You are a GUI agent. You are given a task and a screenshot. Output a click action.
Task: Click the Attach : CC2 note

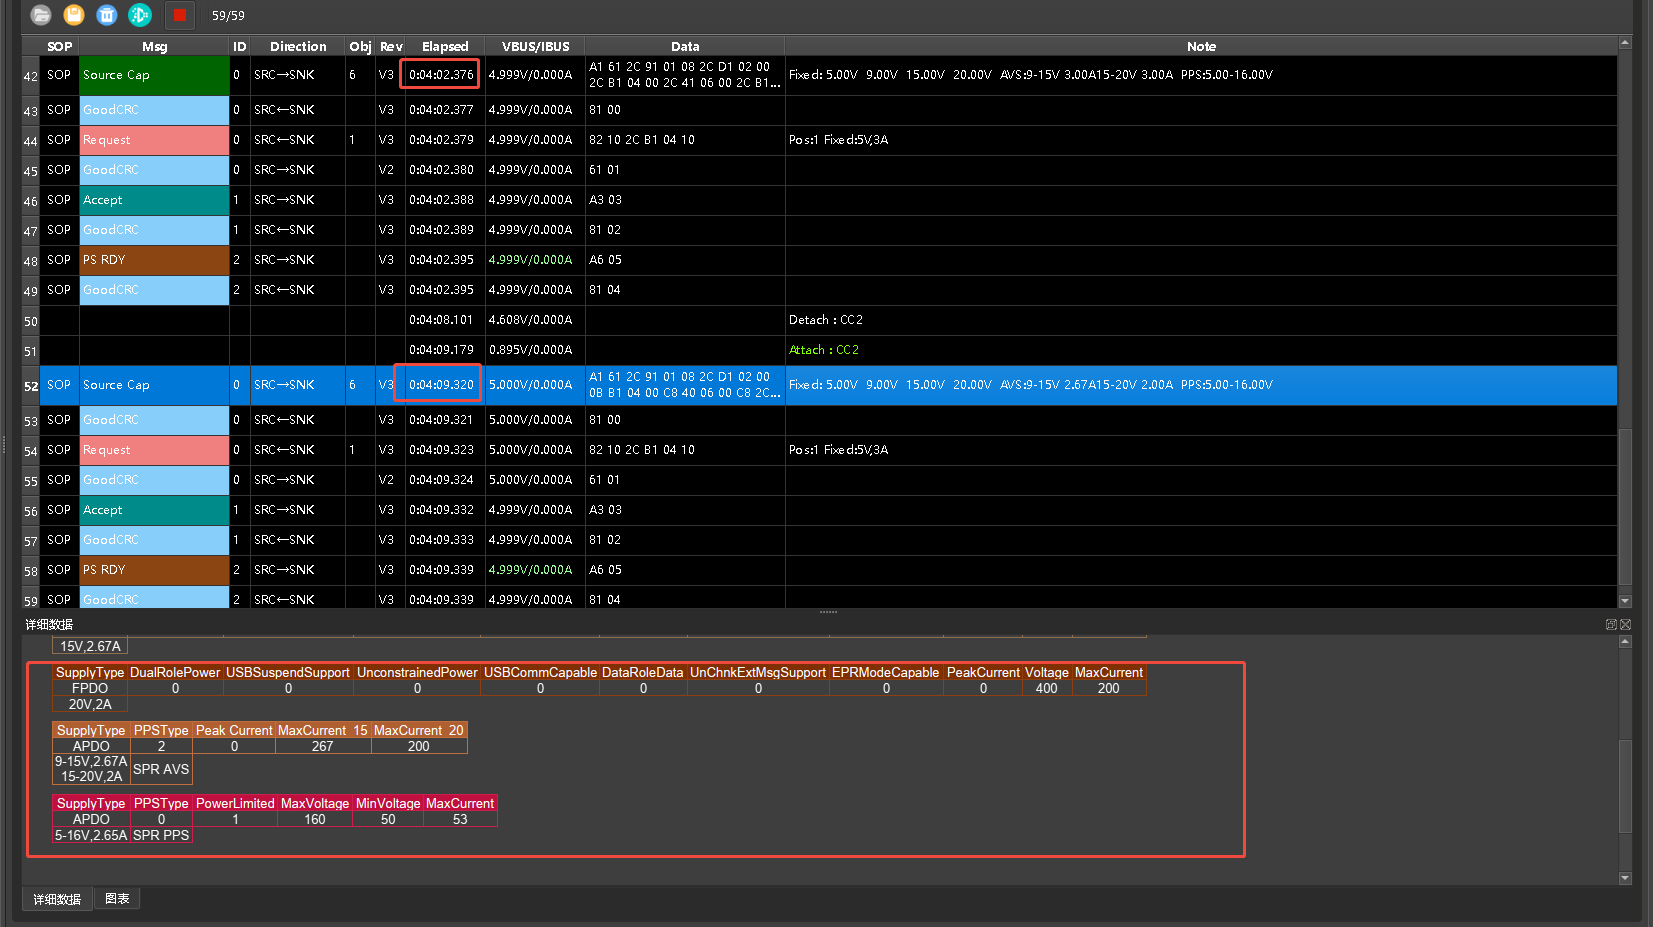pos(824,350)
